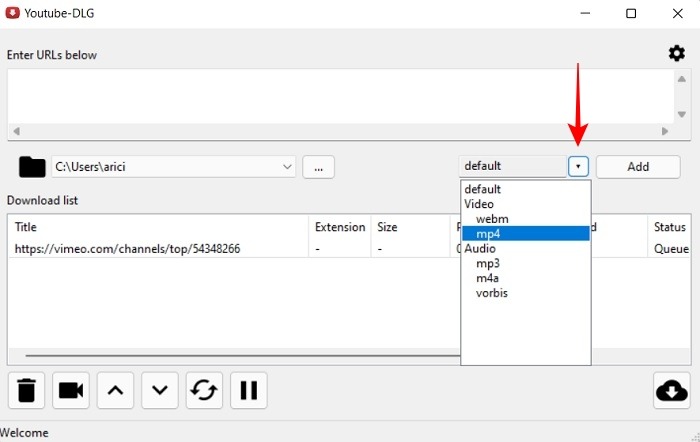700x442 pixels.
Task: Click the Size column header
Action: point(410,227)
